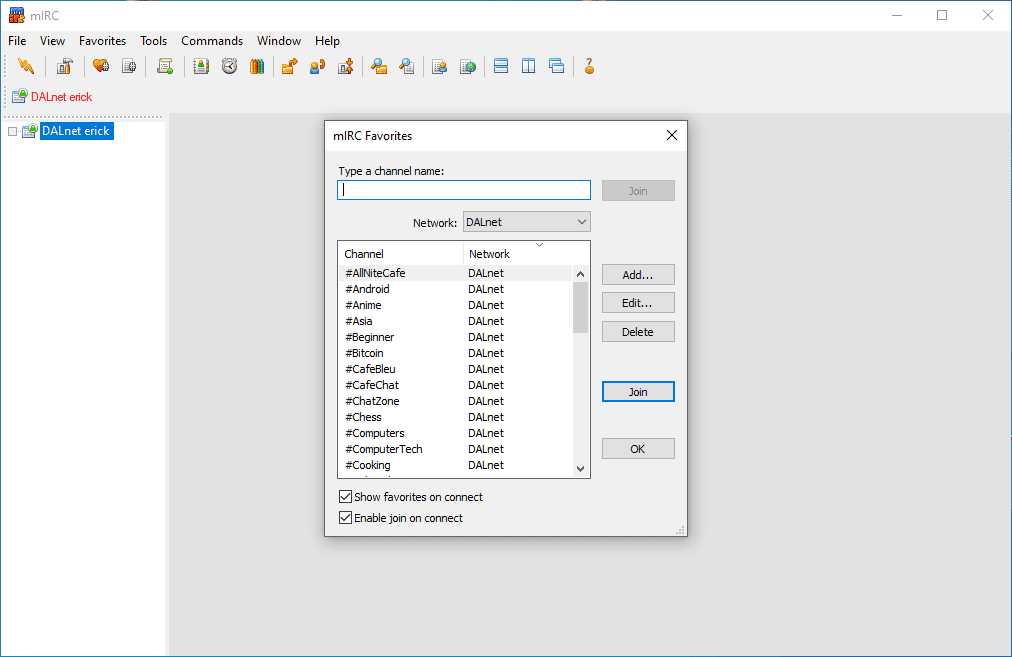The height and width of the screenshot is (657, 1012).
Task: Open Favorites heart toolbar icon
Action: click(101, 66)
